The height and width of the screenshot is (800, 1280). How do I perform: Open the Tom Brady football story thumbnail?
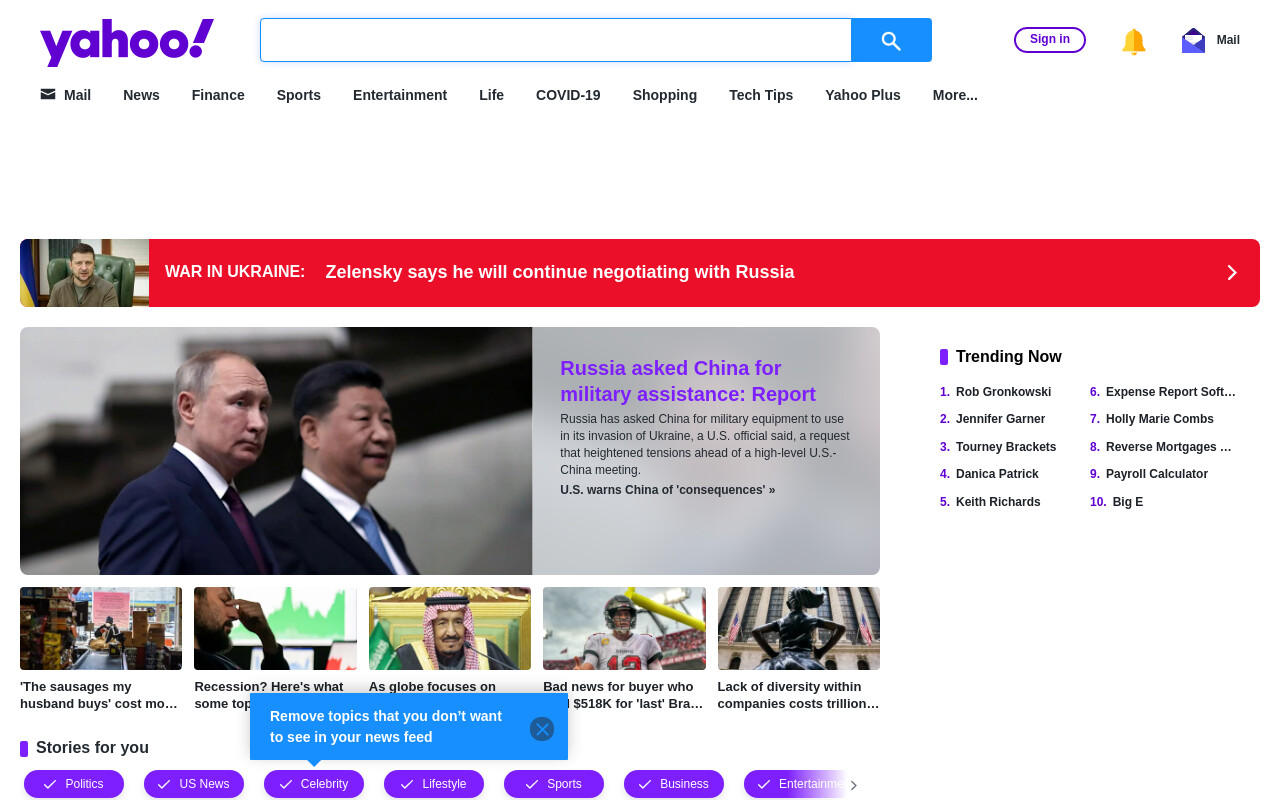point(624,628)
